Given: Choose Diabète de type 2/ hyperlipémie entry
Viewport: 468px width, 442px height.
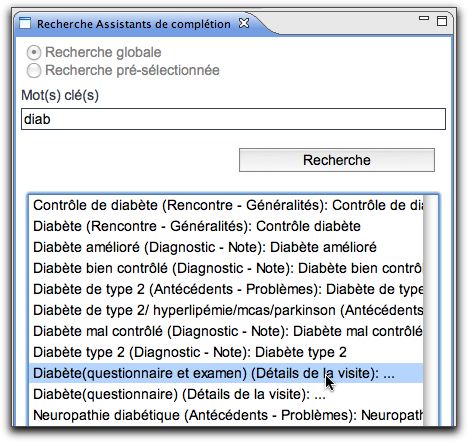Looking at the screenshot, I should point(226,310).
